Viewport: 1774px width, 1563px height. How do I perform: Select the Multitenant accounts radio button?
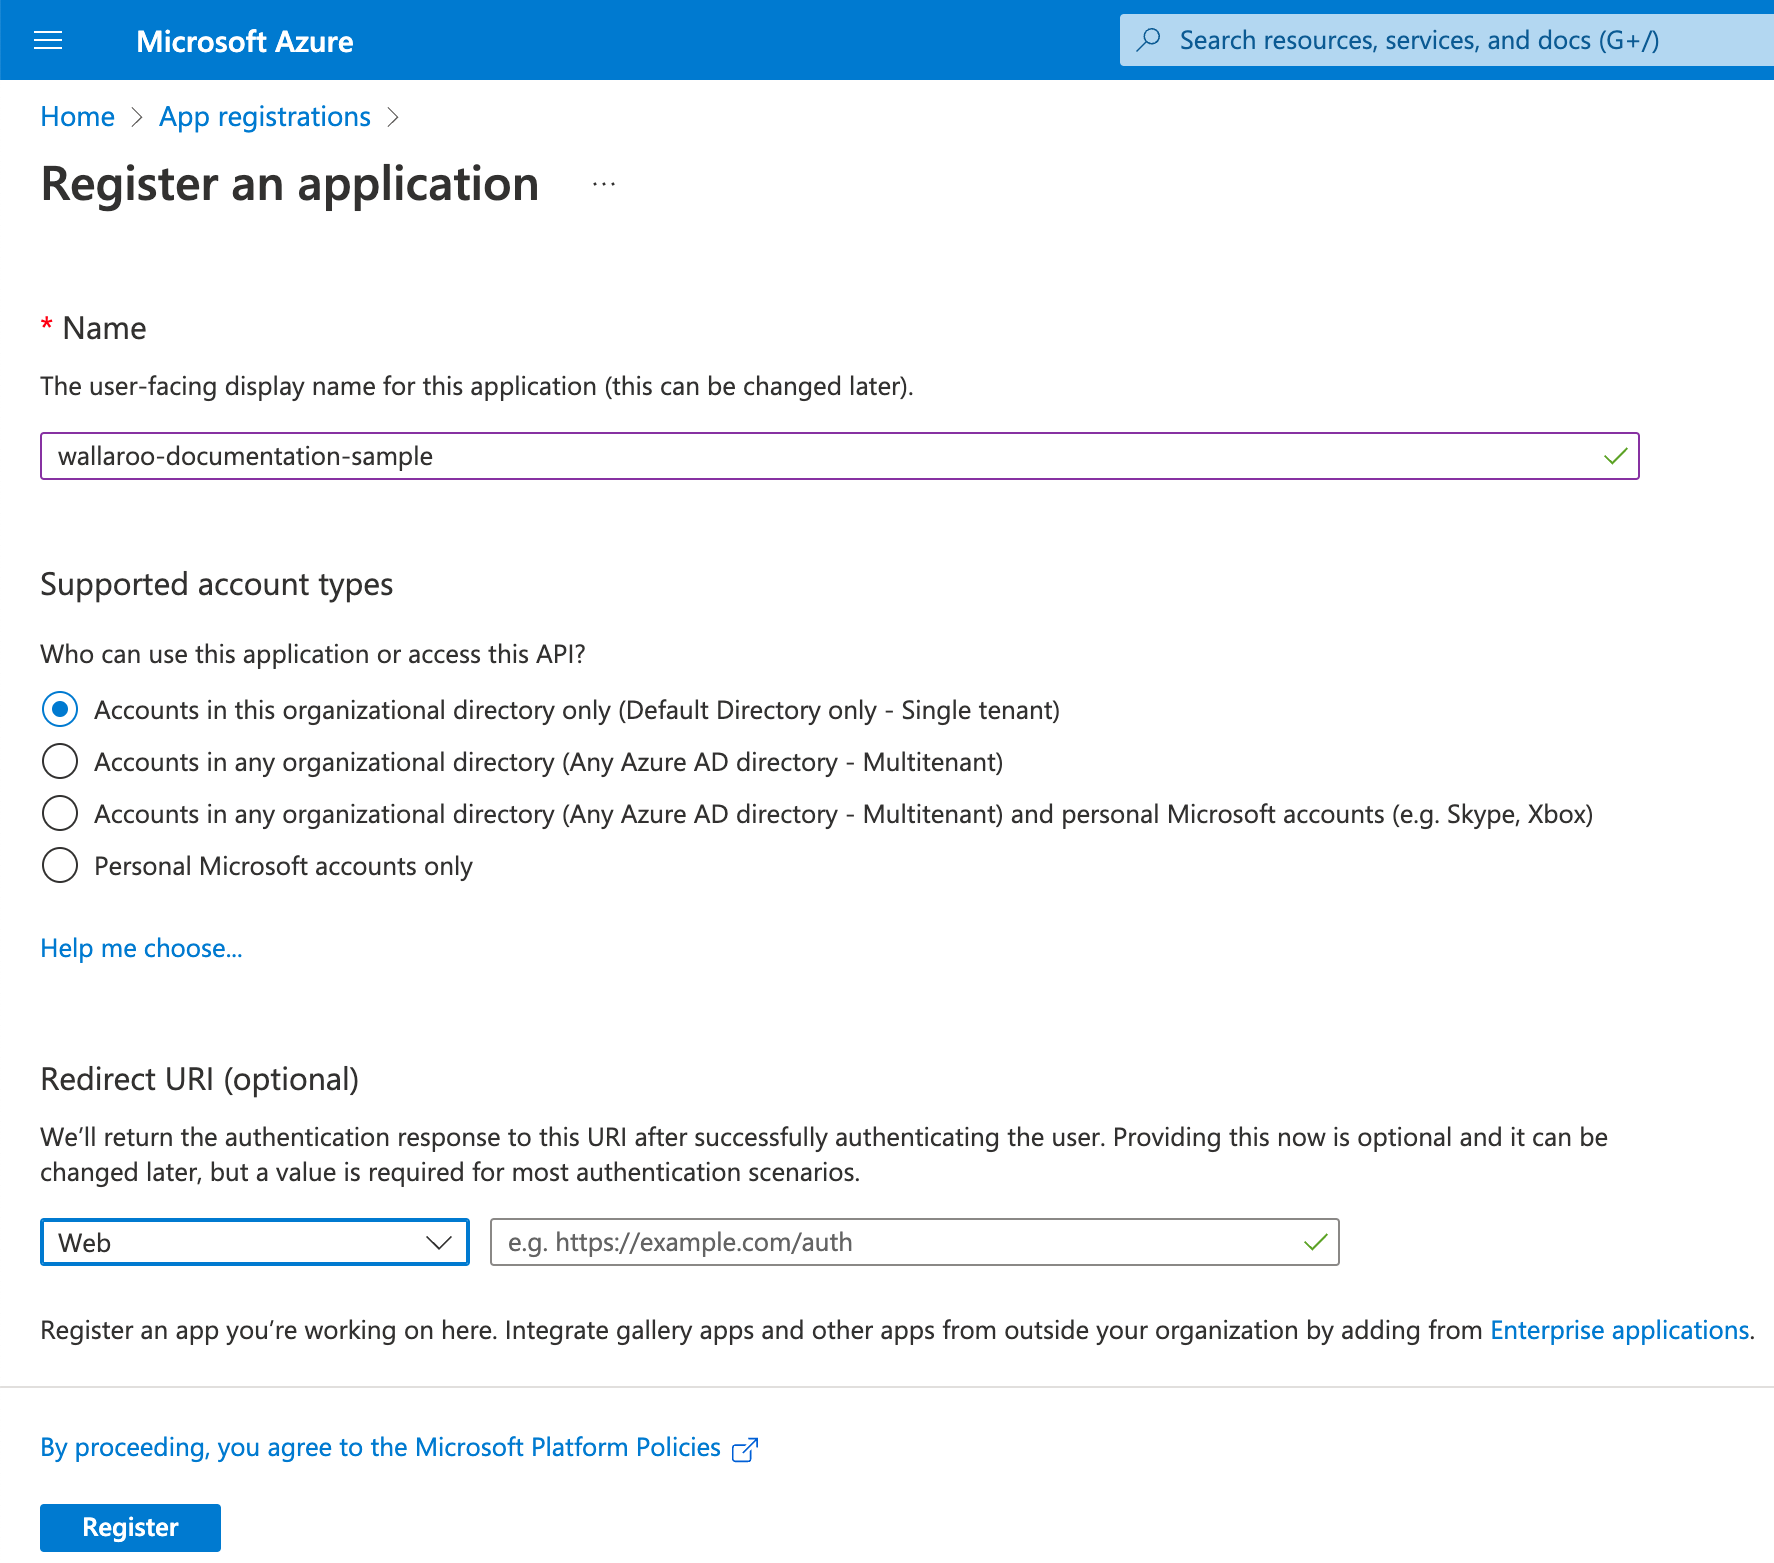coord(59,761)
